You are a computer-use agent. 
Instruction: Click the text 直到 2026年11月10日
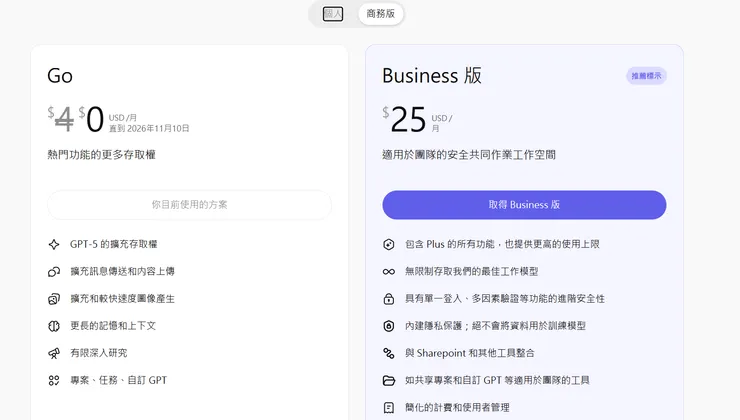[149, 128]
